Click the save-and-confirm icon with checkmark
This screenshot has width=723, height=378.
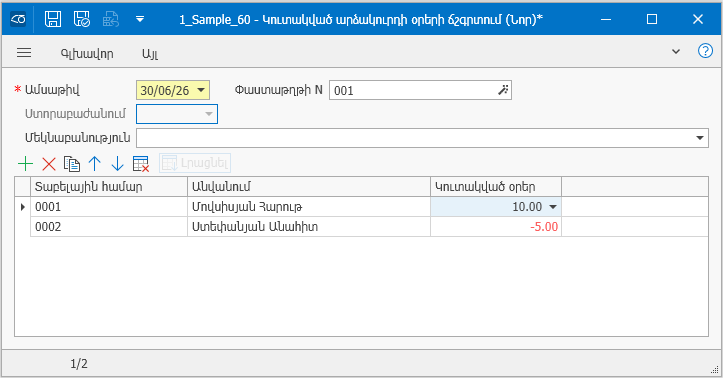click(82, 19)
